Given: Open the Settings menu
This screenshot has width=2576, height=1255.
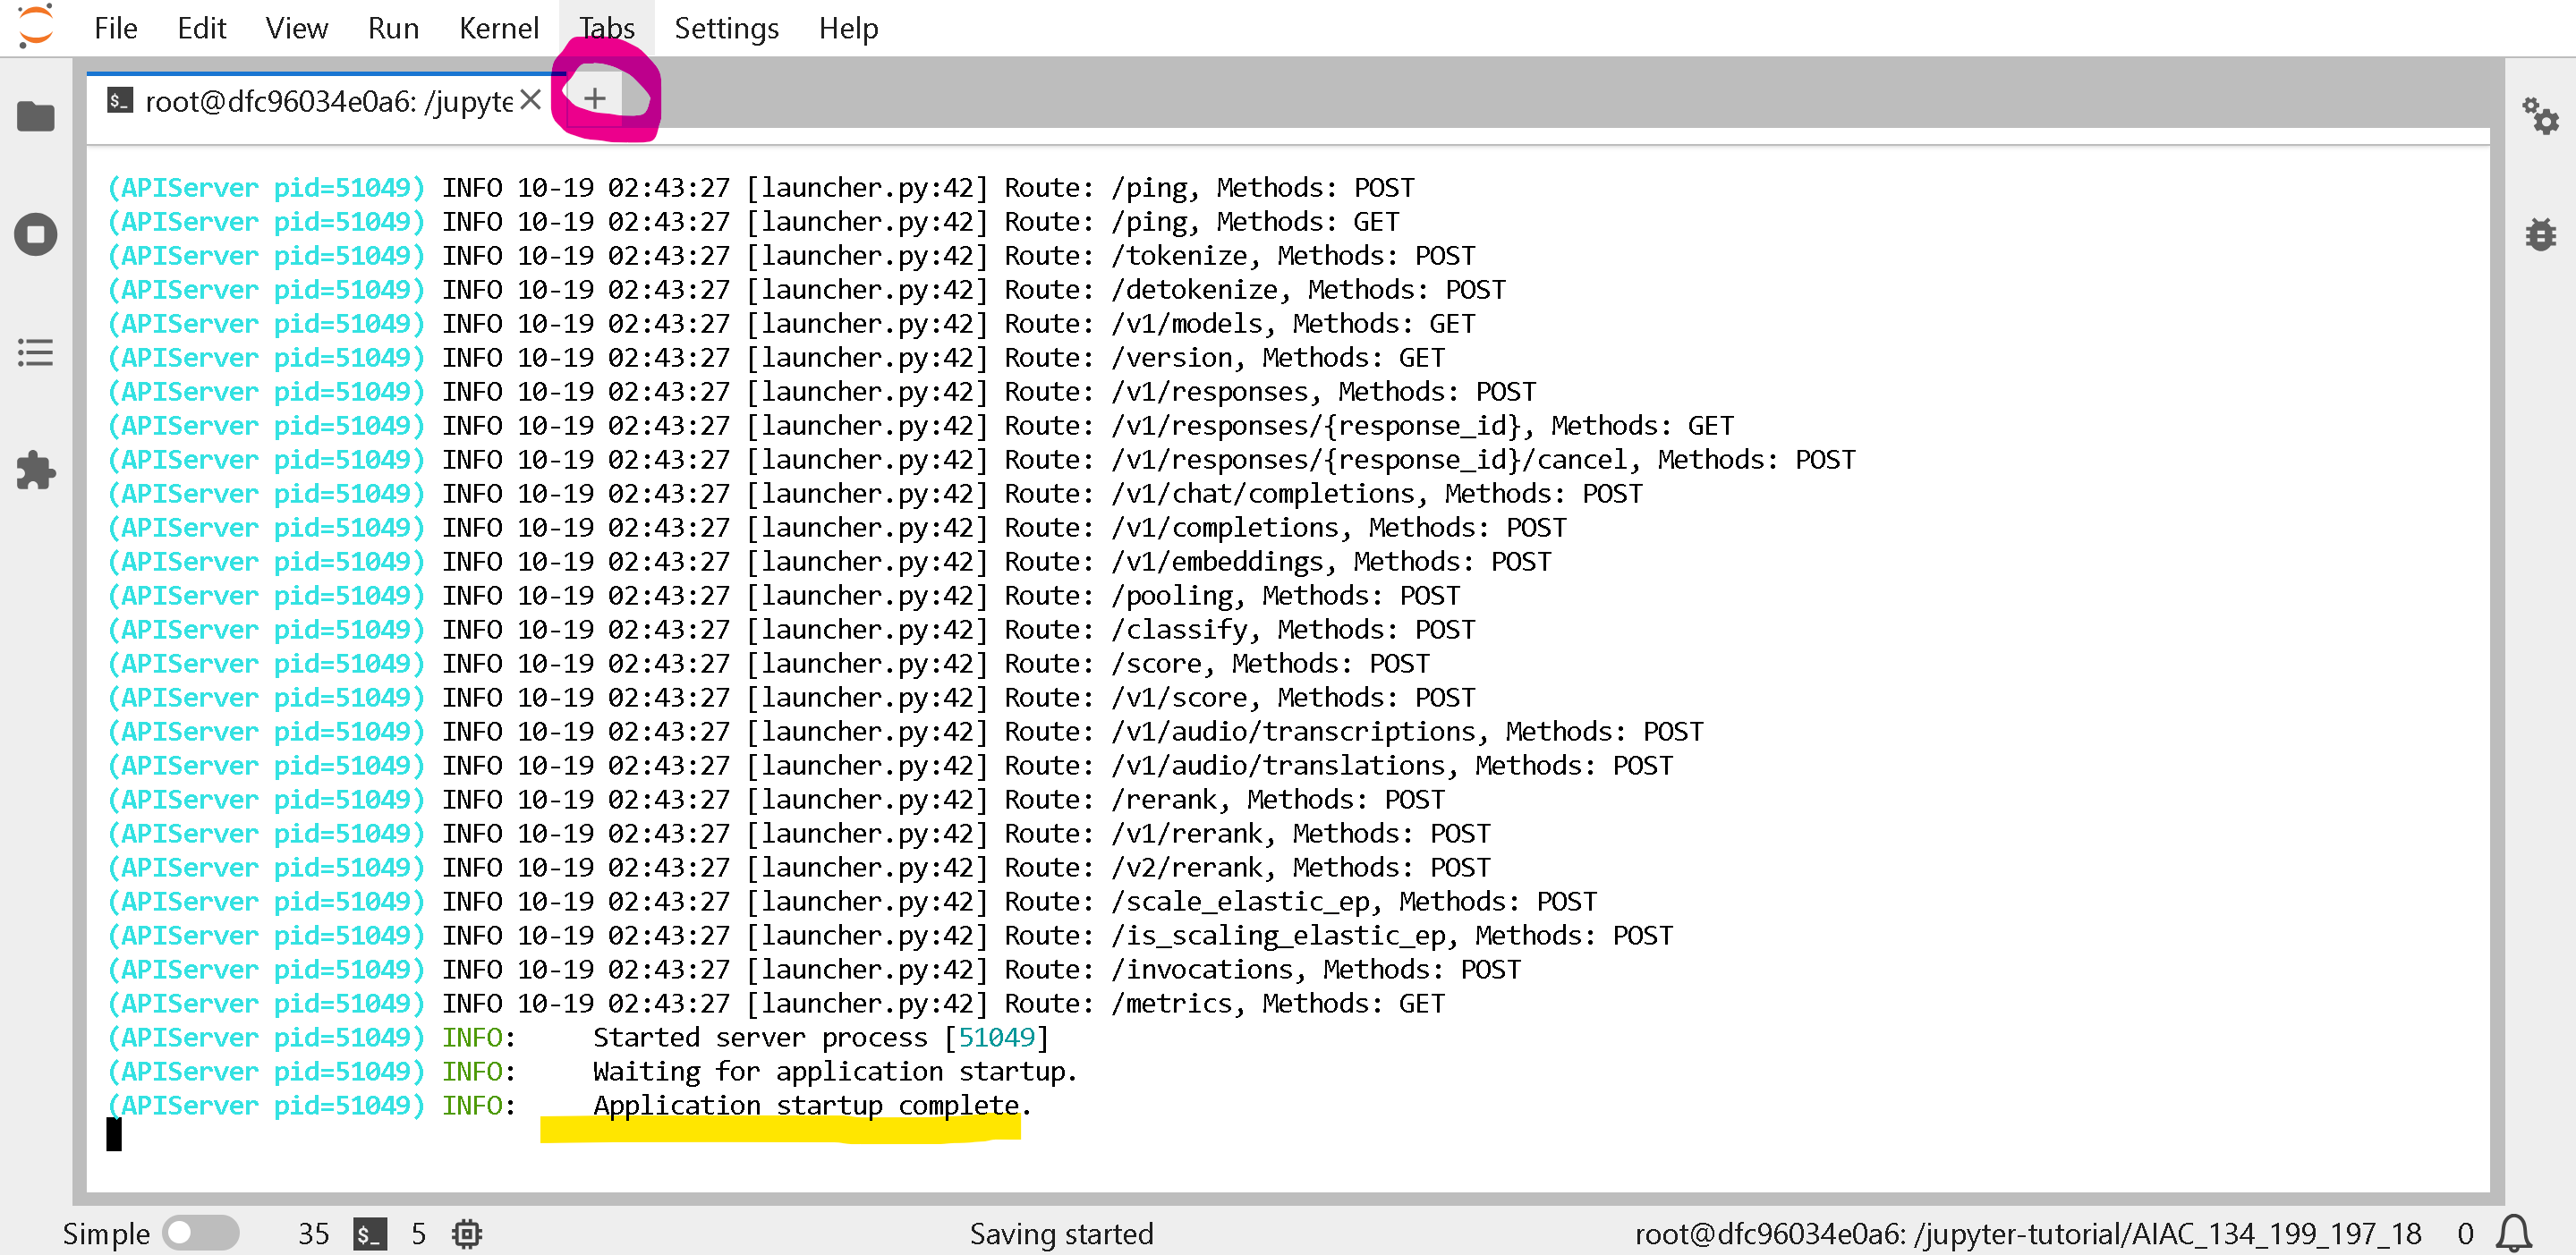Looking at the screenshot, I should 726,28.
